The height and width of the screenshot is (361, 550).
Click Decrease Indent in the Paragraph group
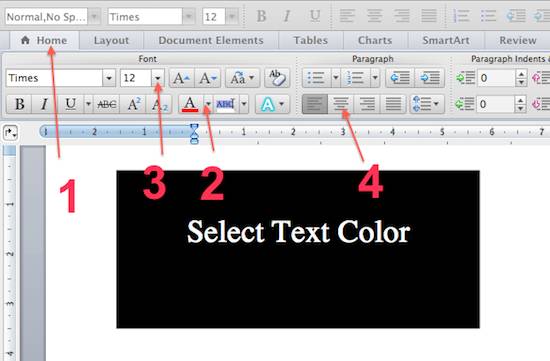pos(400,78)
